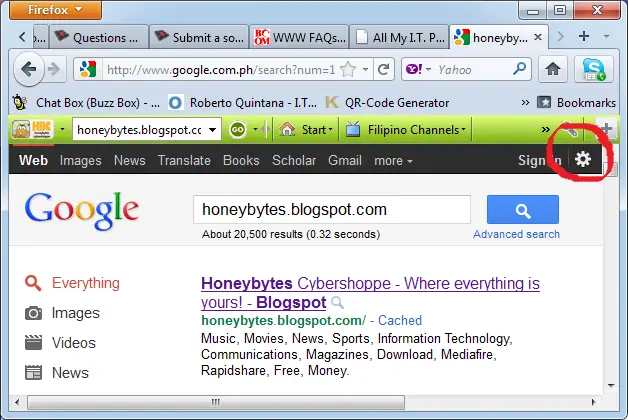Click the vertical scrollbar down arrow

tap(611, 386)
